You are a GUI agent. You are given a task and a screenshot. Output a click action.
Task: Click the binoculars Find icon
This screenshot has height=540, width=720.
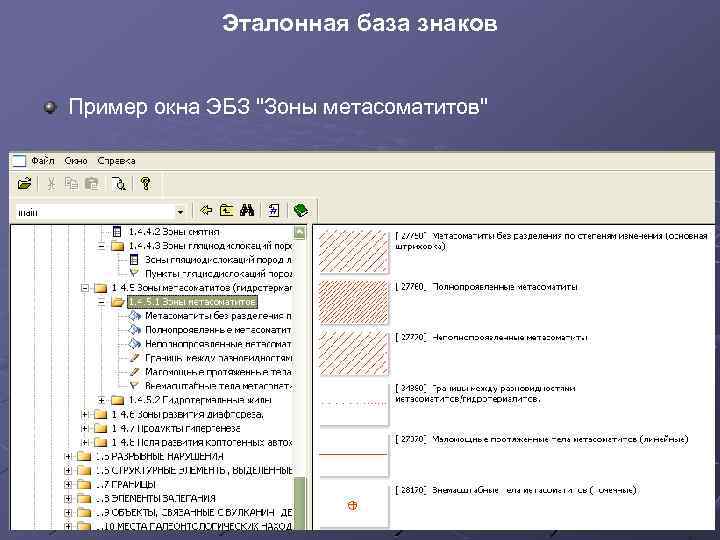247,210
